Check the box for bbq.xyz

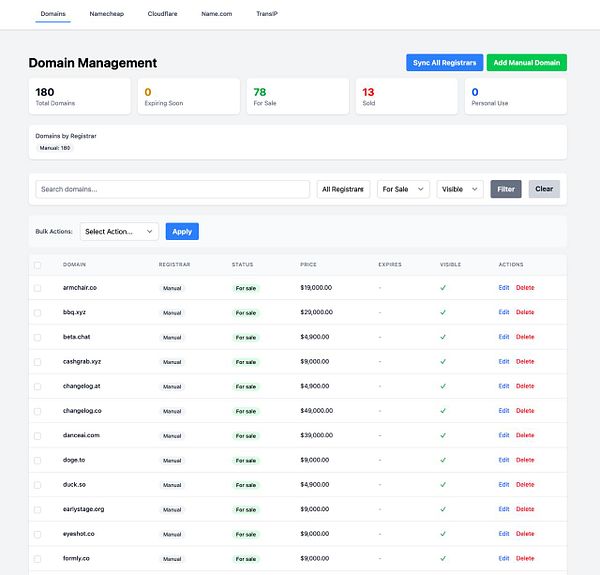(x=38, y=313)
